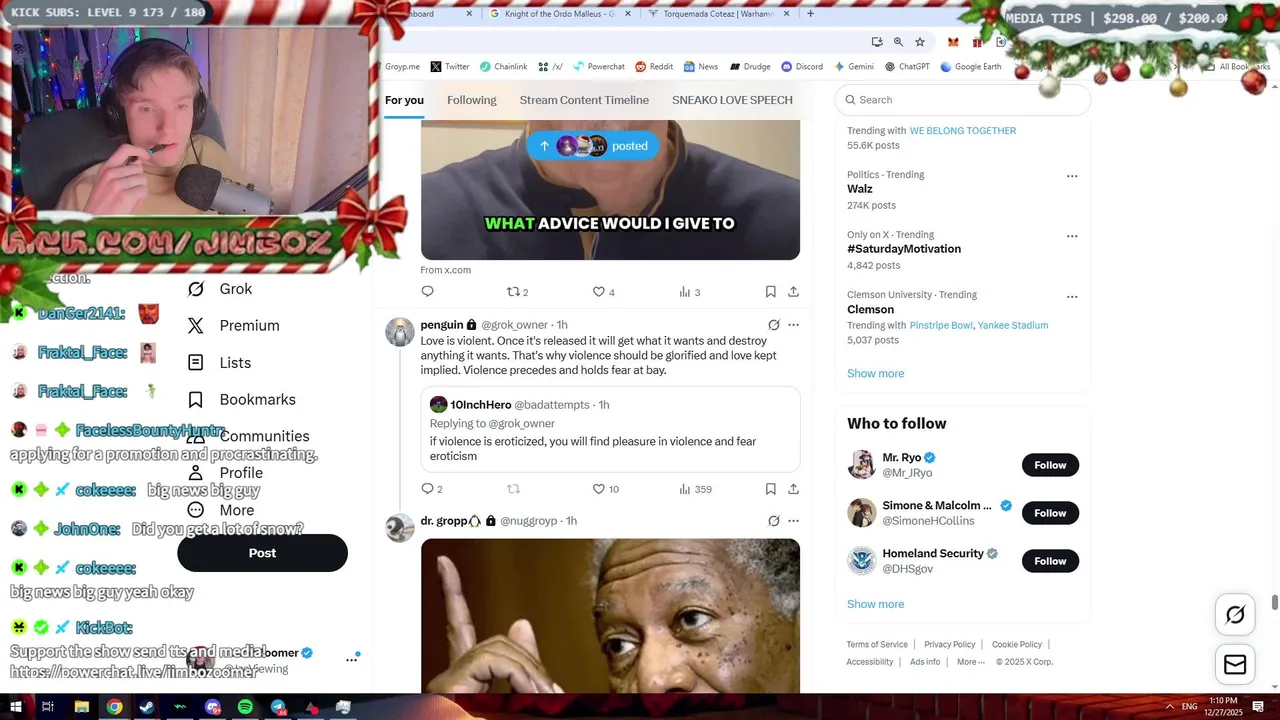Toggle like on the video post with 4 likes

coord(604,292)
